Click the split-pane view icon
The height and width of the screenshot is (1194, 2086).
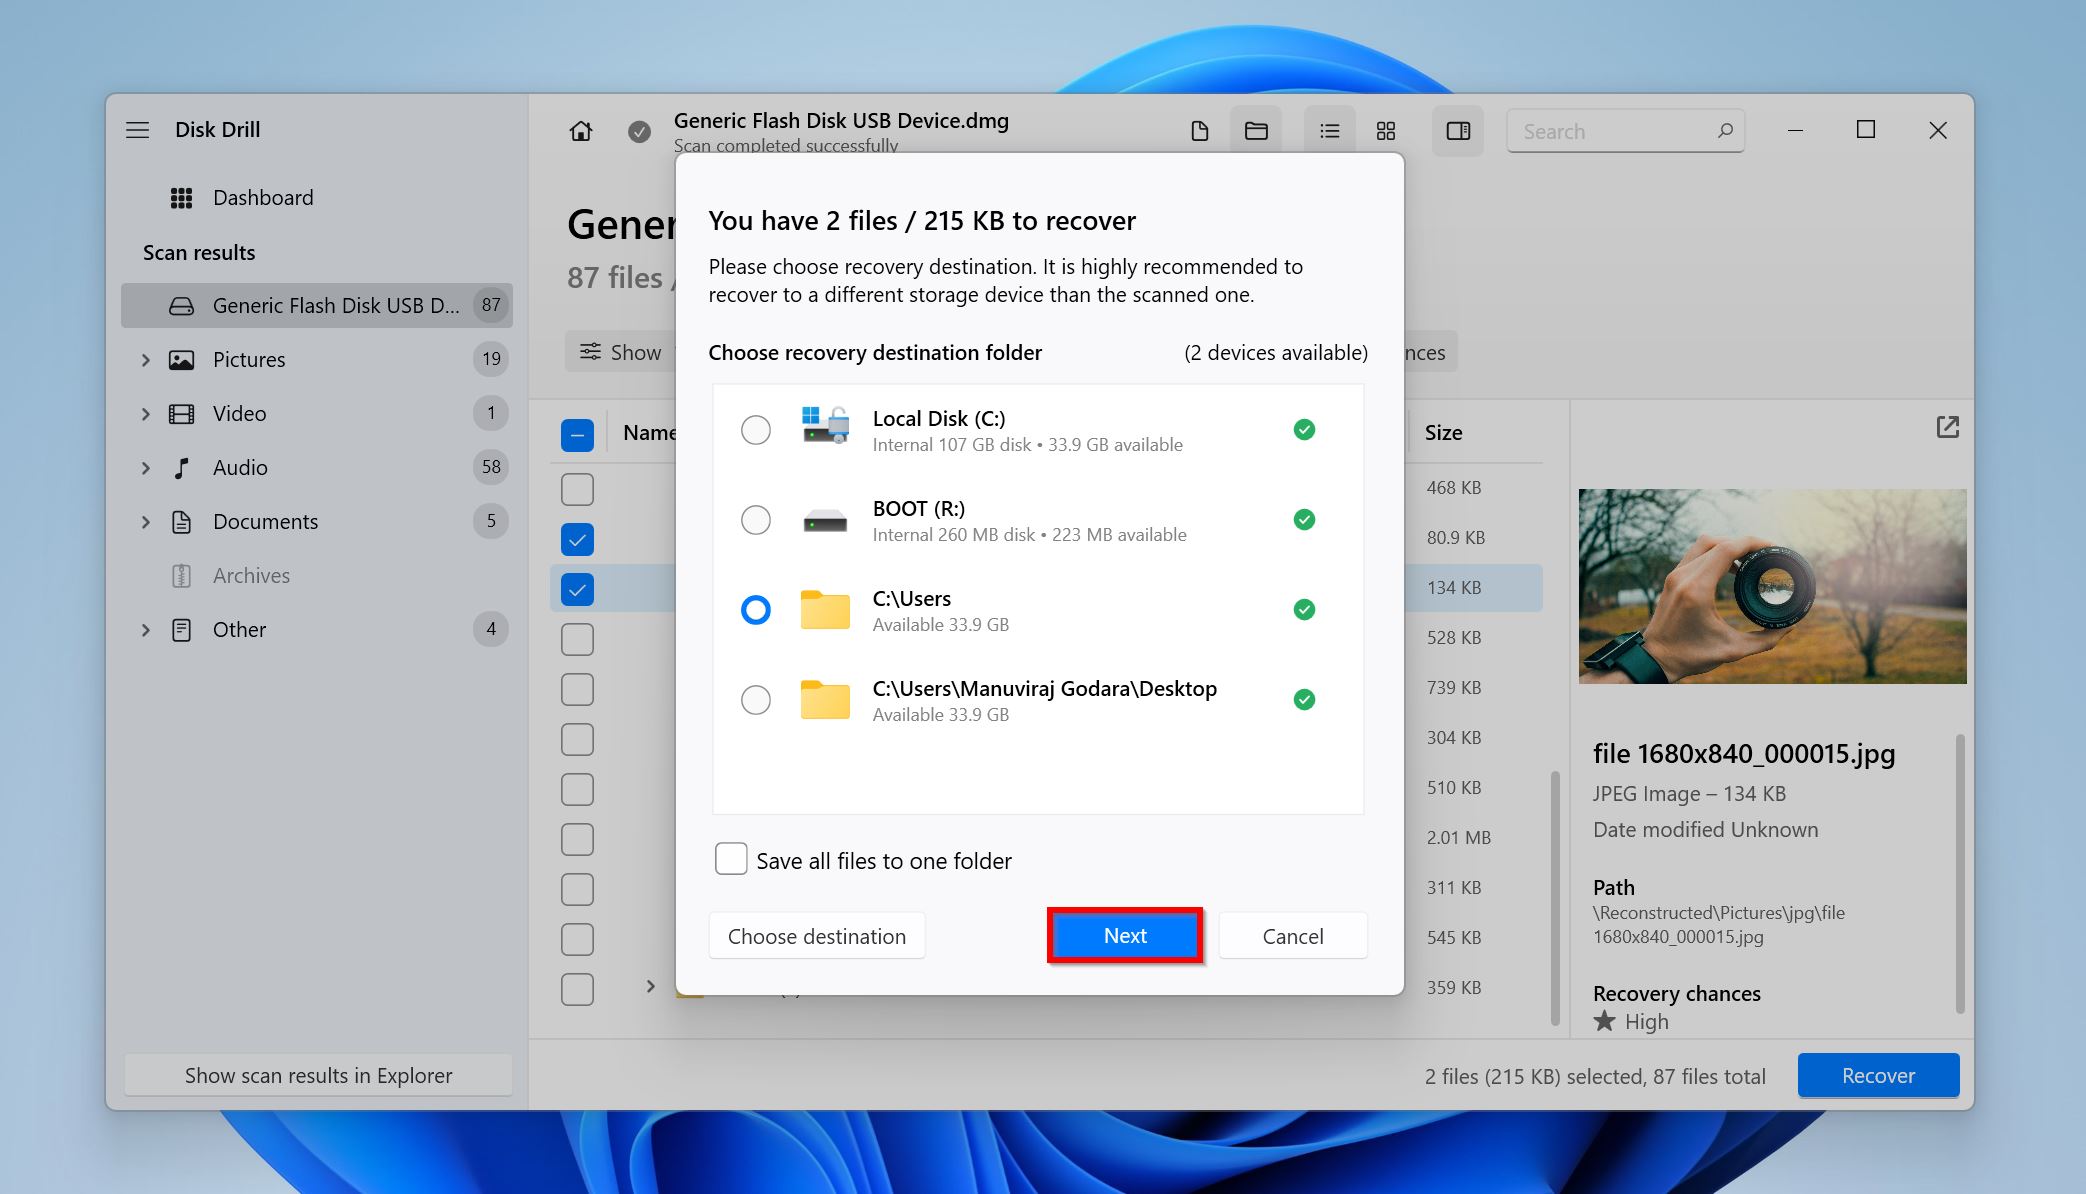click(x=1458, y=128)
